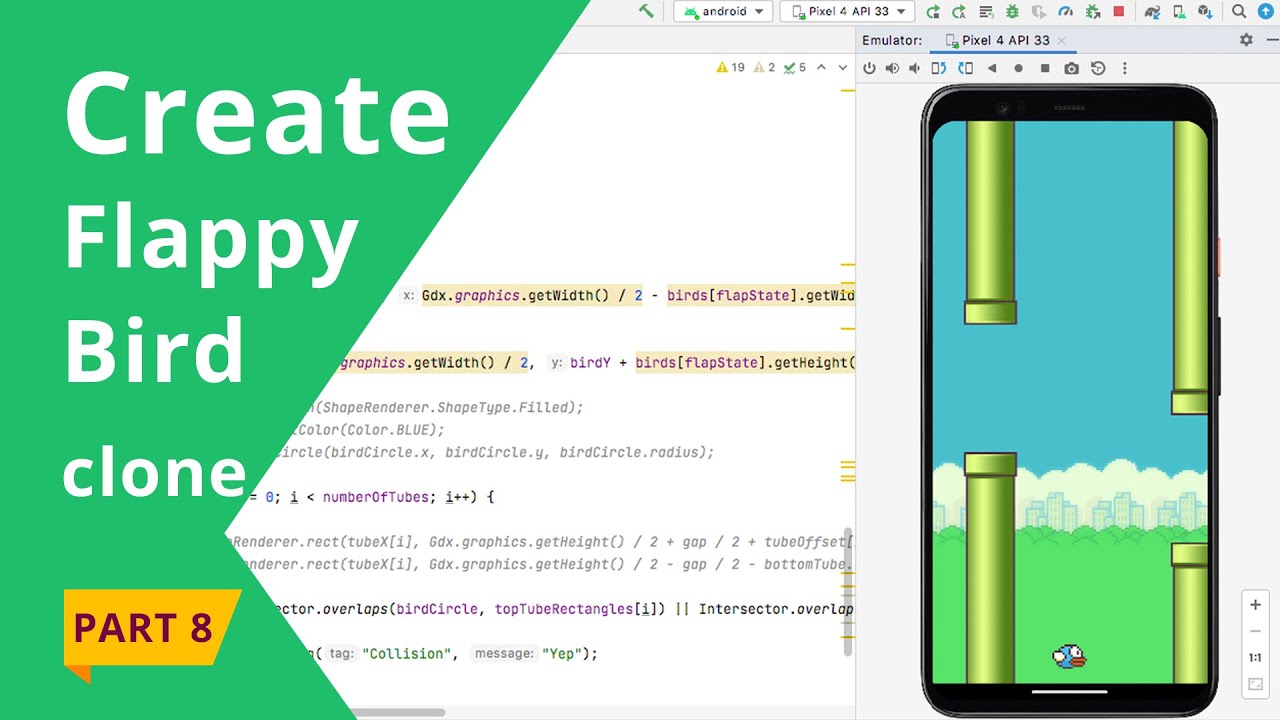The width and height of the screenshot is (1280, 720).
Task: Click the "Yep" message string in code
Action: click(561, 654)
